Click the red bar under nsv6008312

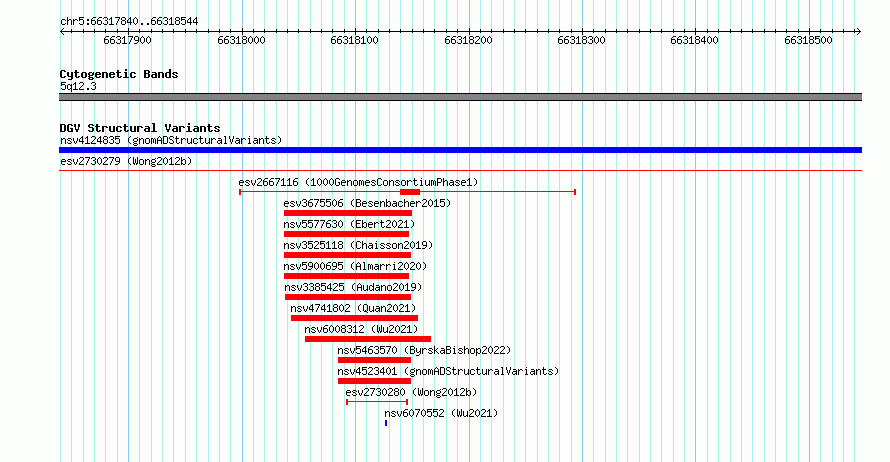pos(368,339)
